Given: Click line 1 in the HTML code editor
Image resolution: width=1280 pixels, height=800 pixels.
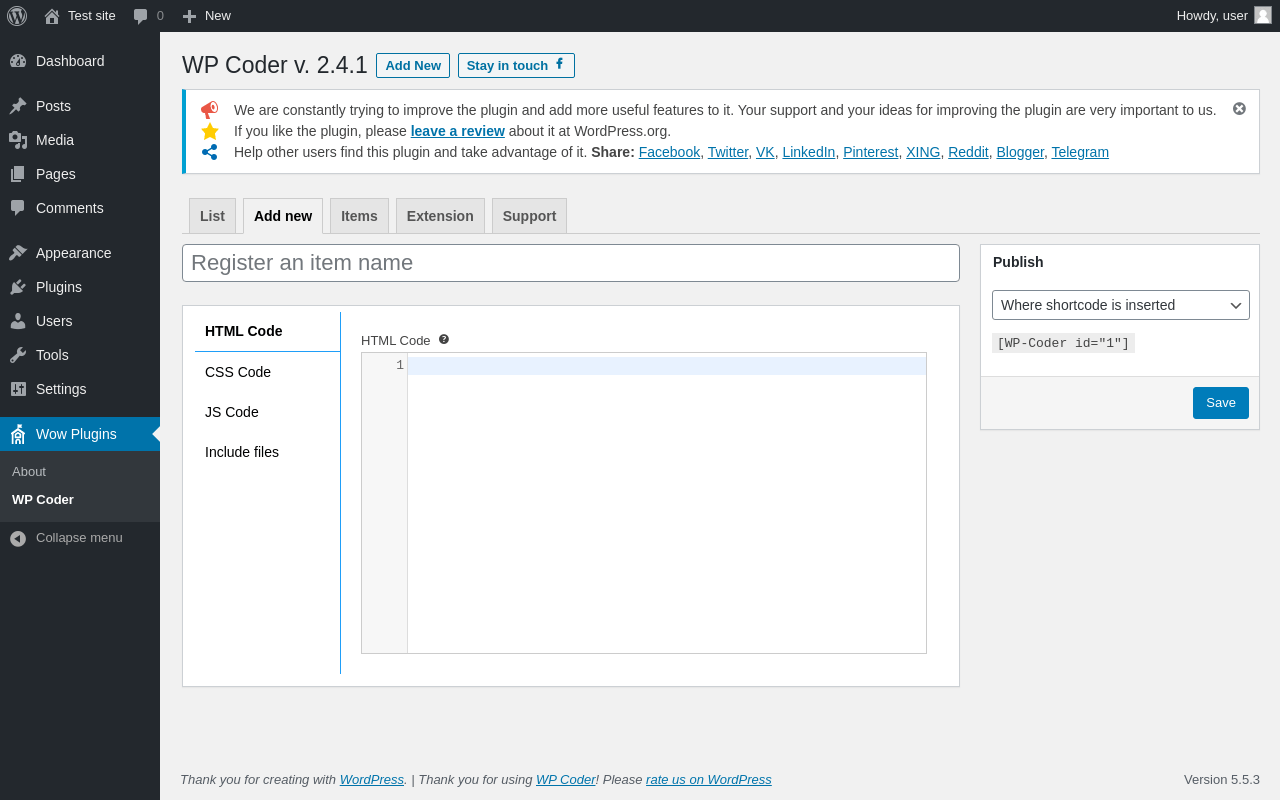Looking at the screenshot, I should click(667, 366).
